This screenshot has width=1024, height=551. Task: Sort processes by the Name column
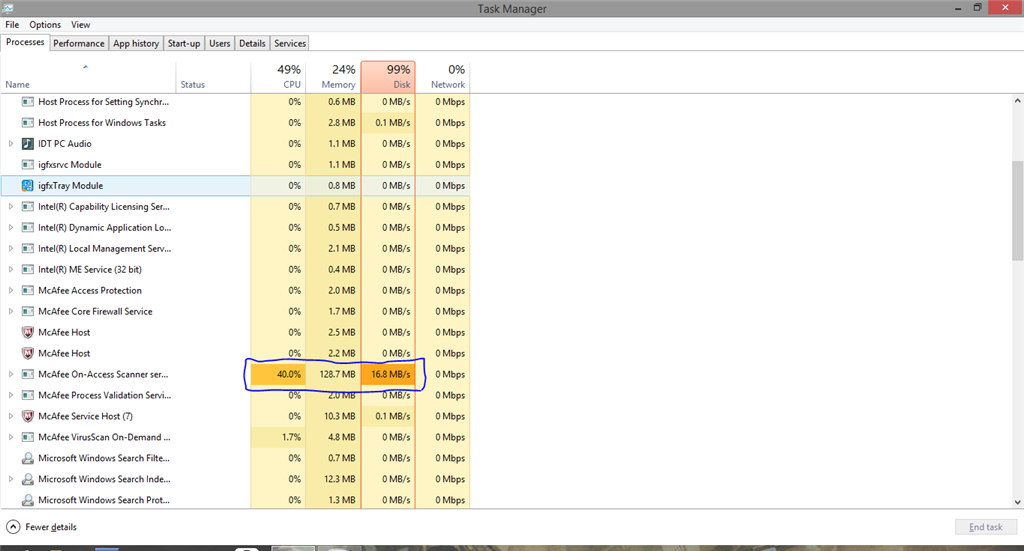click(88, 77)
